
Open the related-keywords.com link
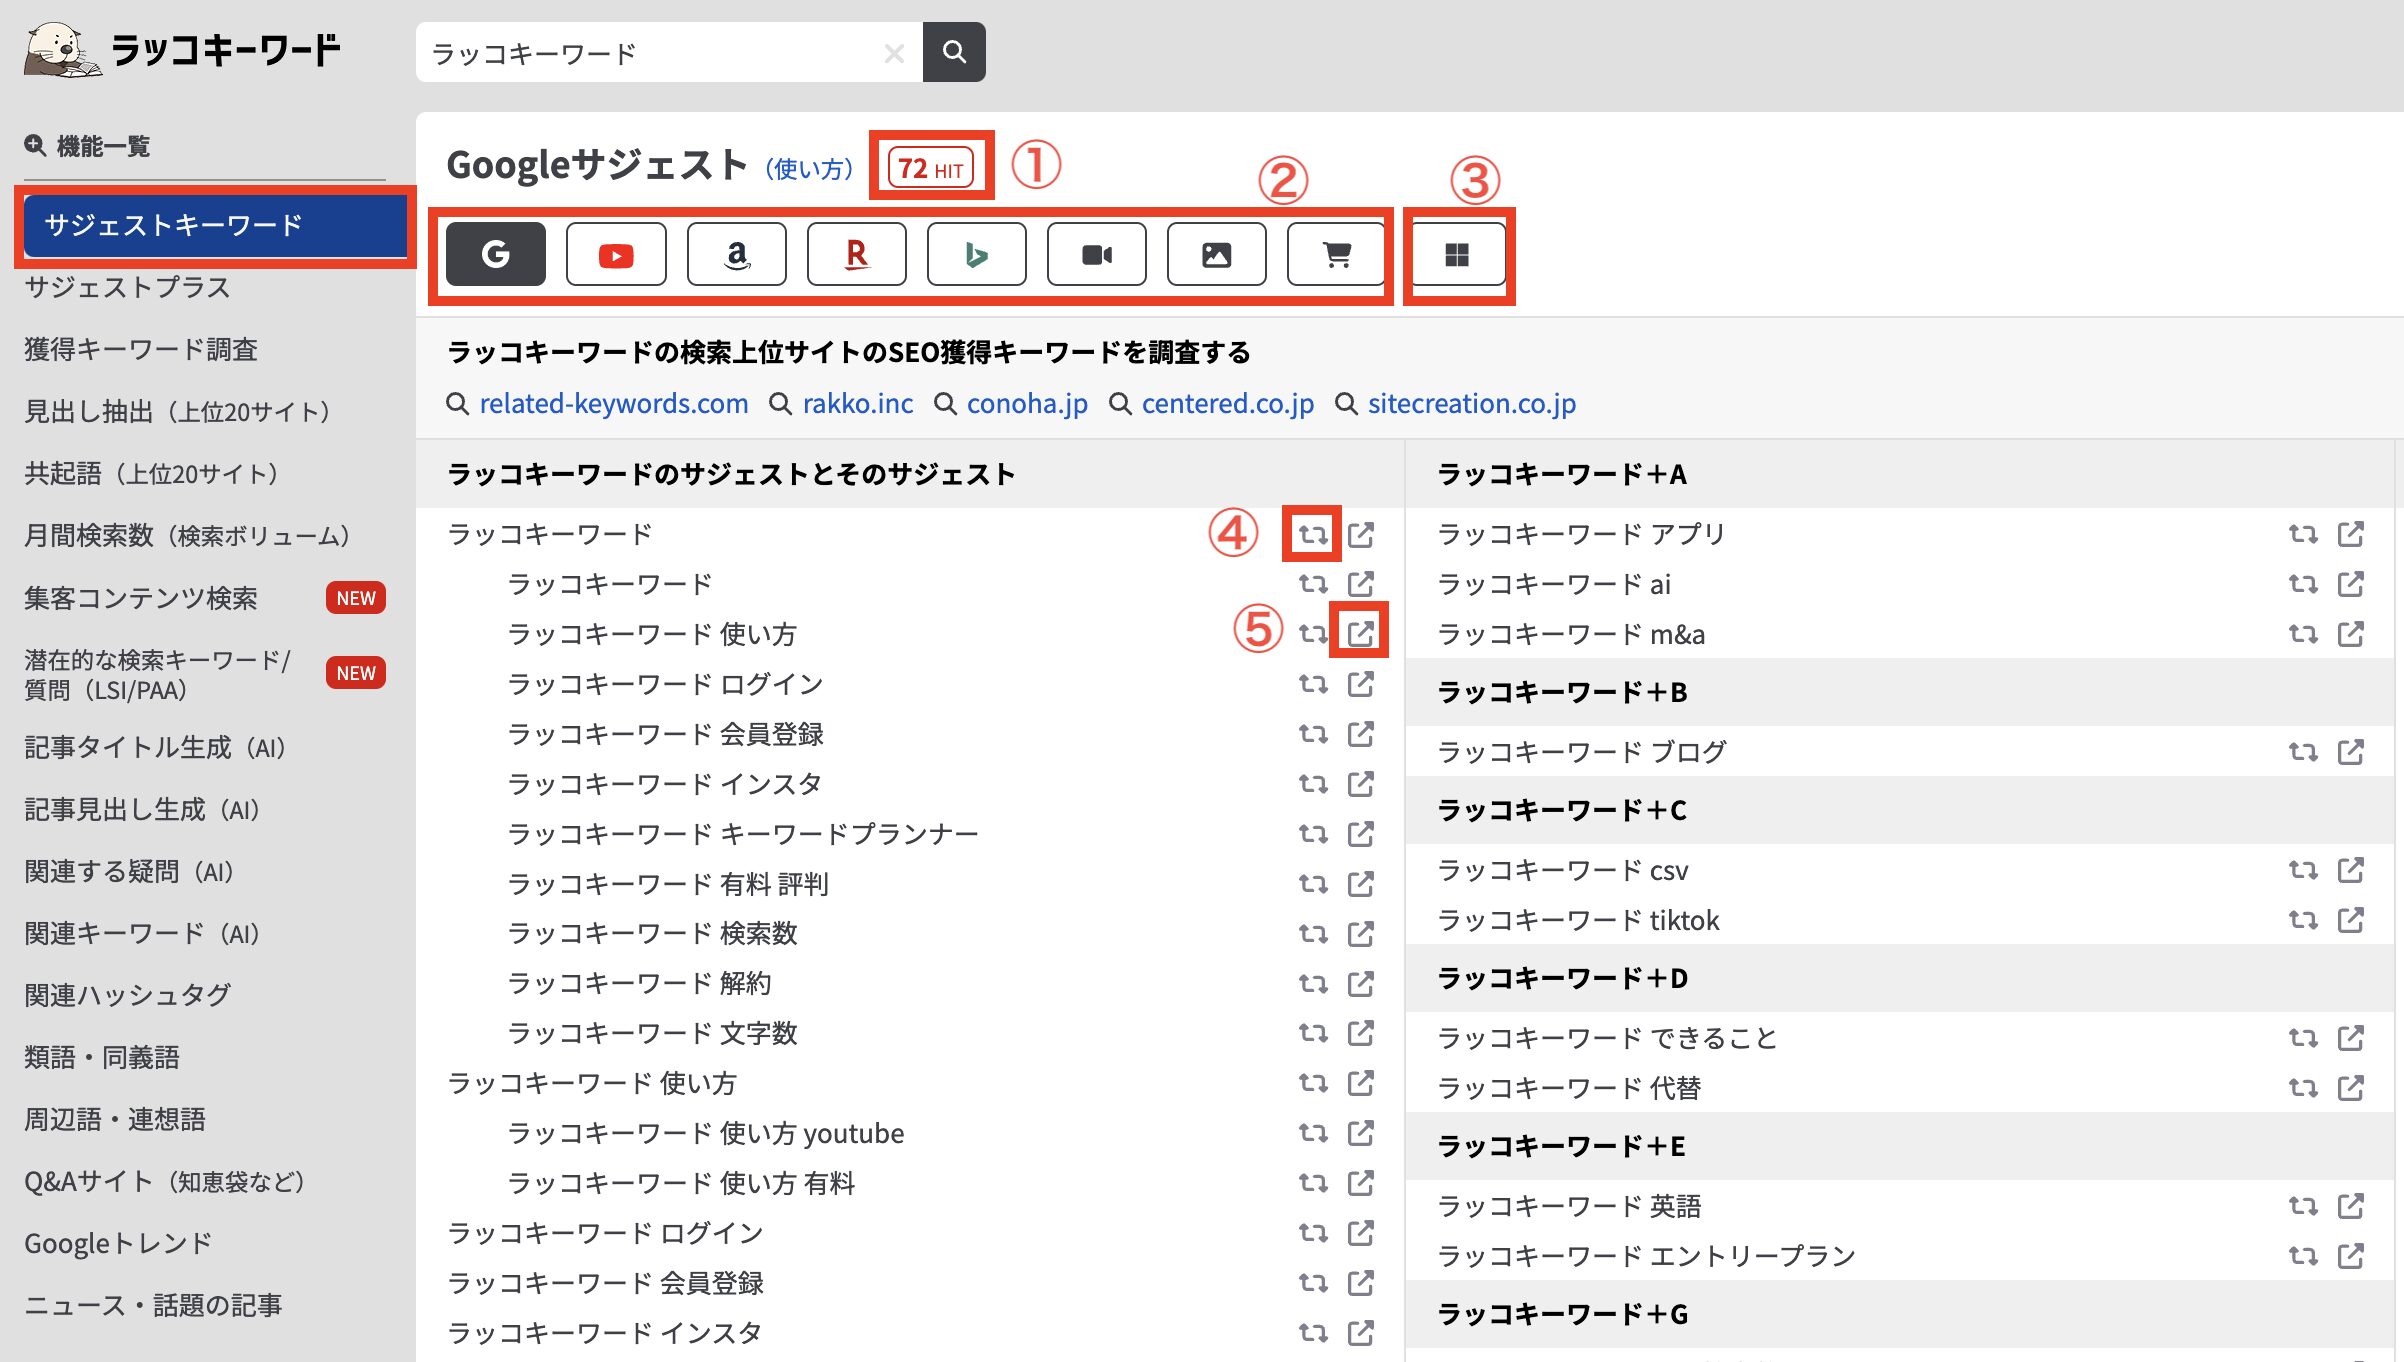point(613,404)
